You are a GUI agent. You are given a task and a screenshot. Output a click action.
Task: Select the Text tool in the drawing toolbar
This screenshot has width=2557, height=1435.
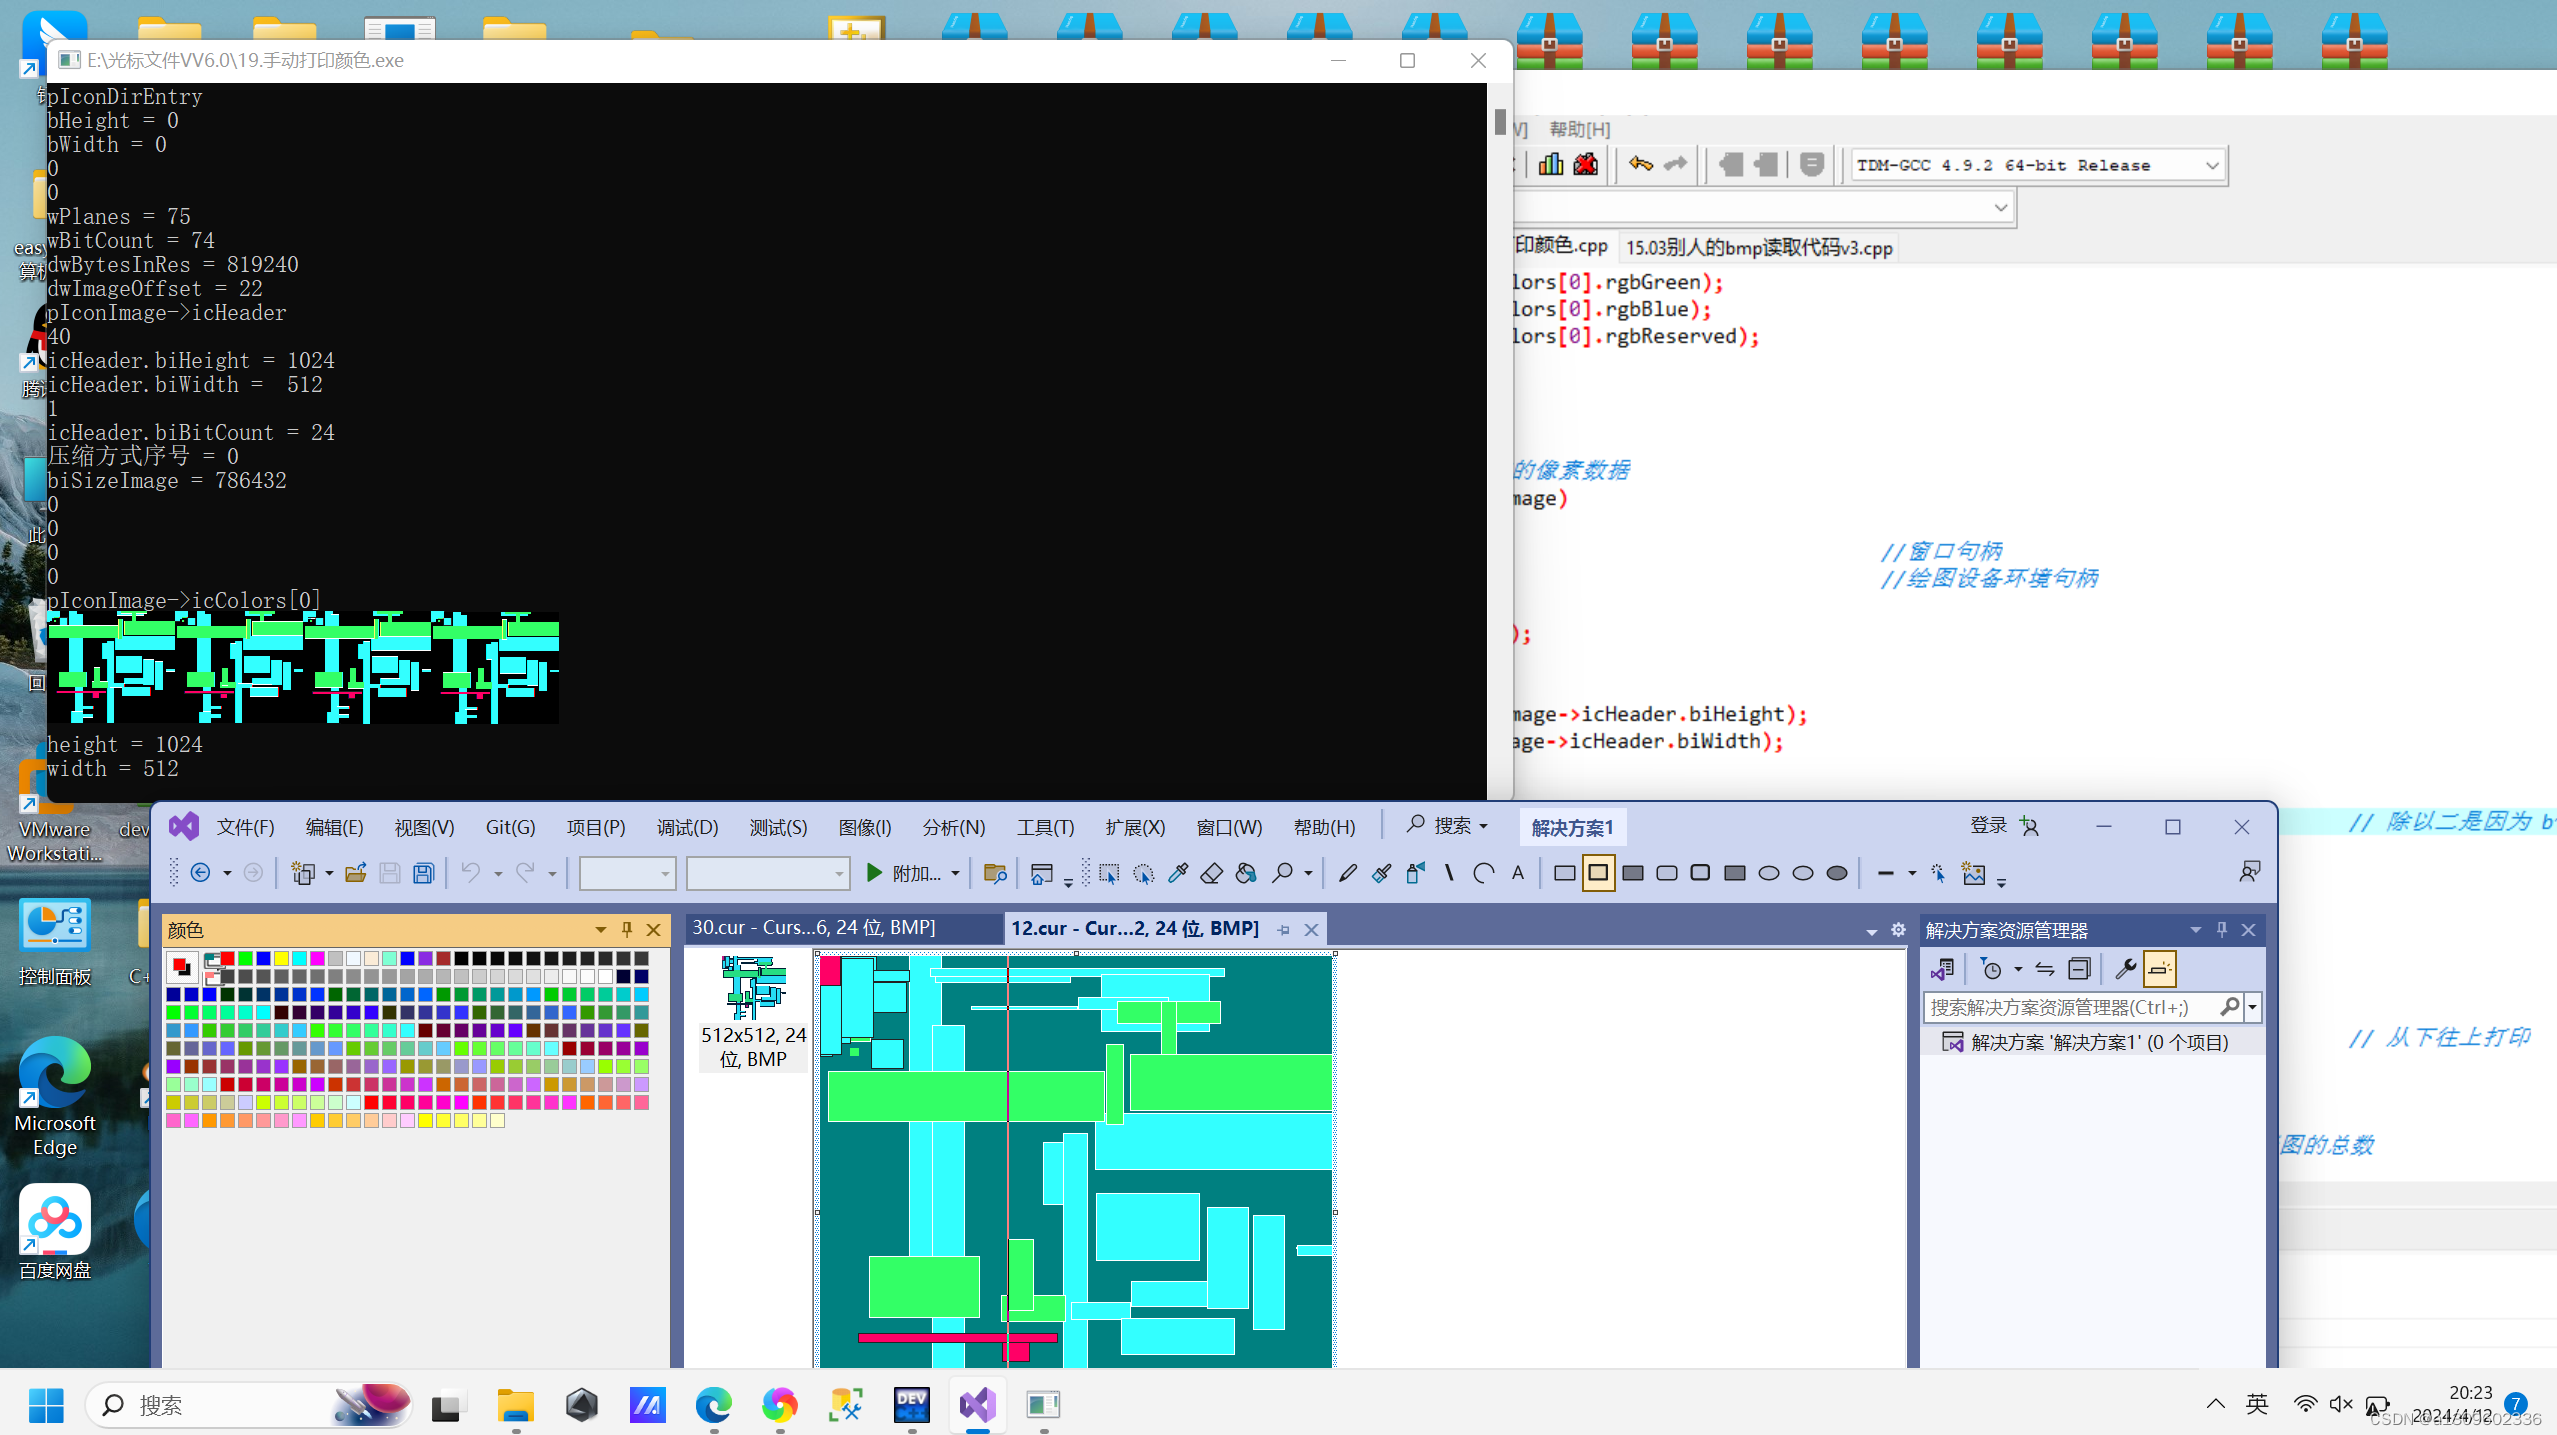1518,873
